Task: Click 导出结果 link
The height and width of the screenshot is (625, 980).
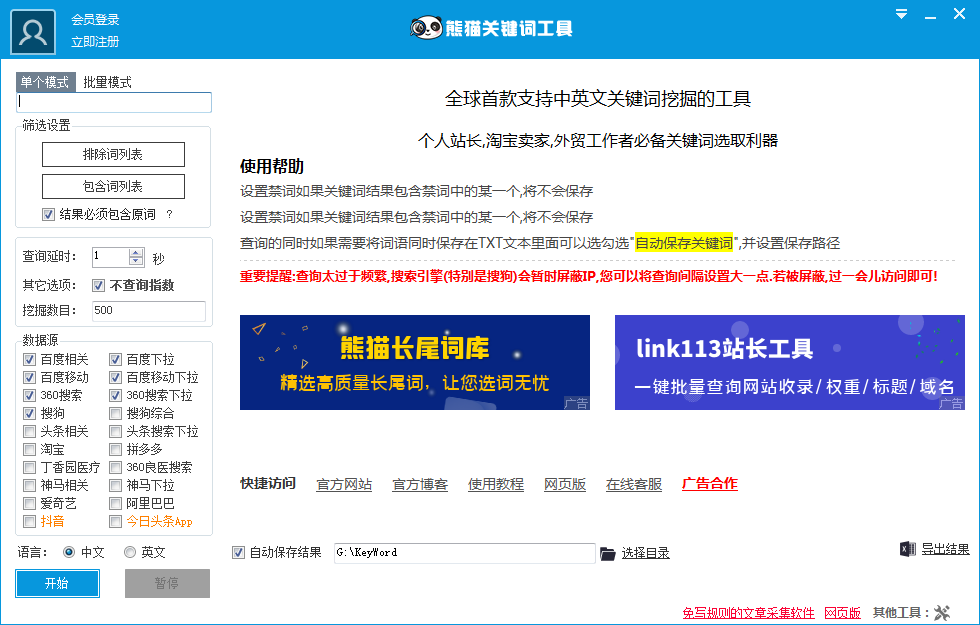Action: [946, 549]
